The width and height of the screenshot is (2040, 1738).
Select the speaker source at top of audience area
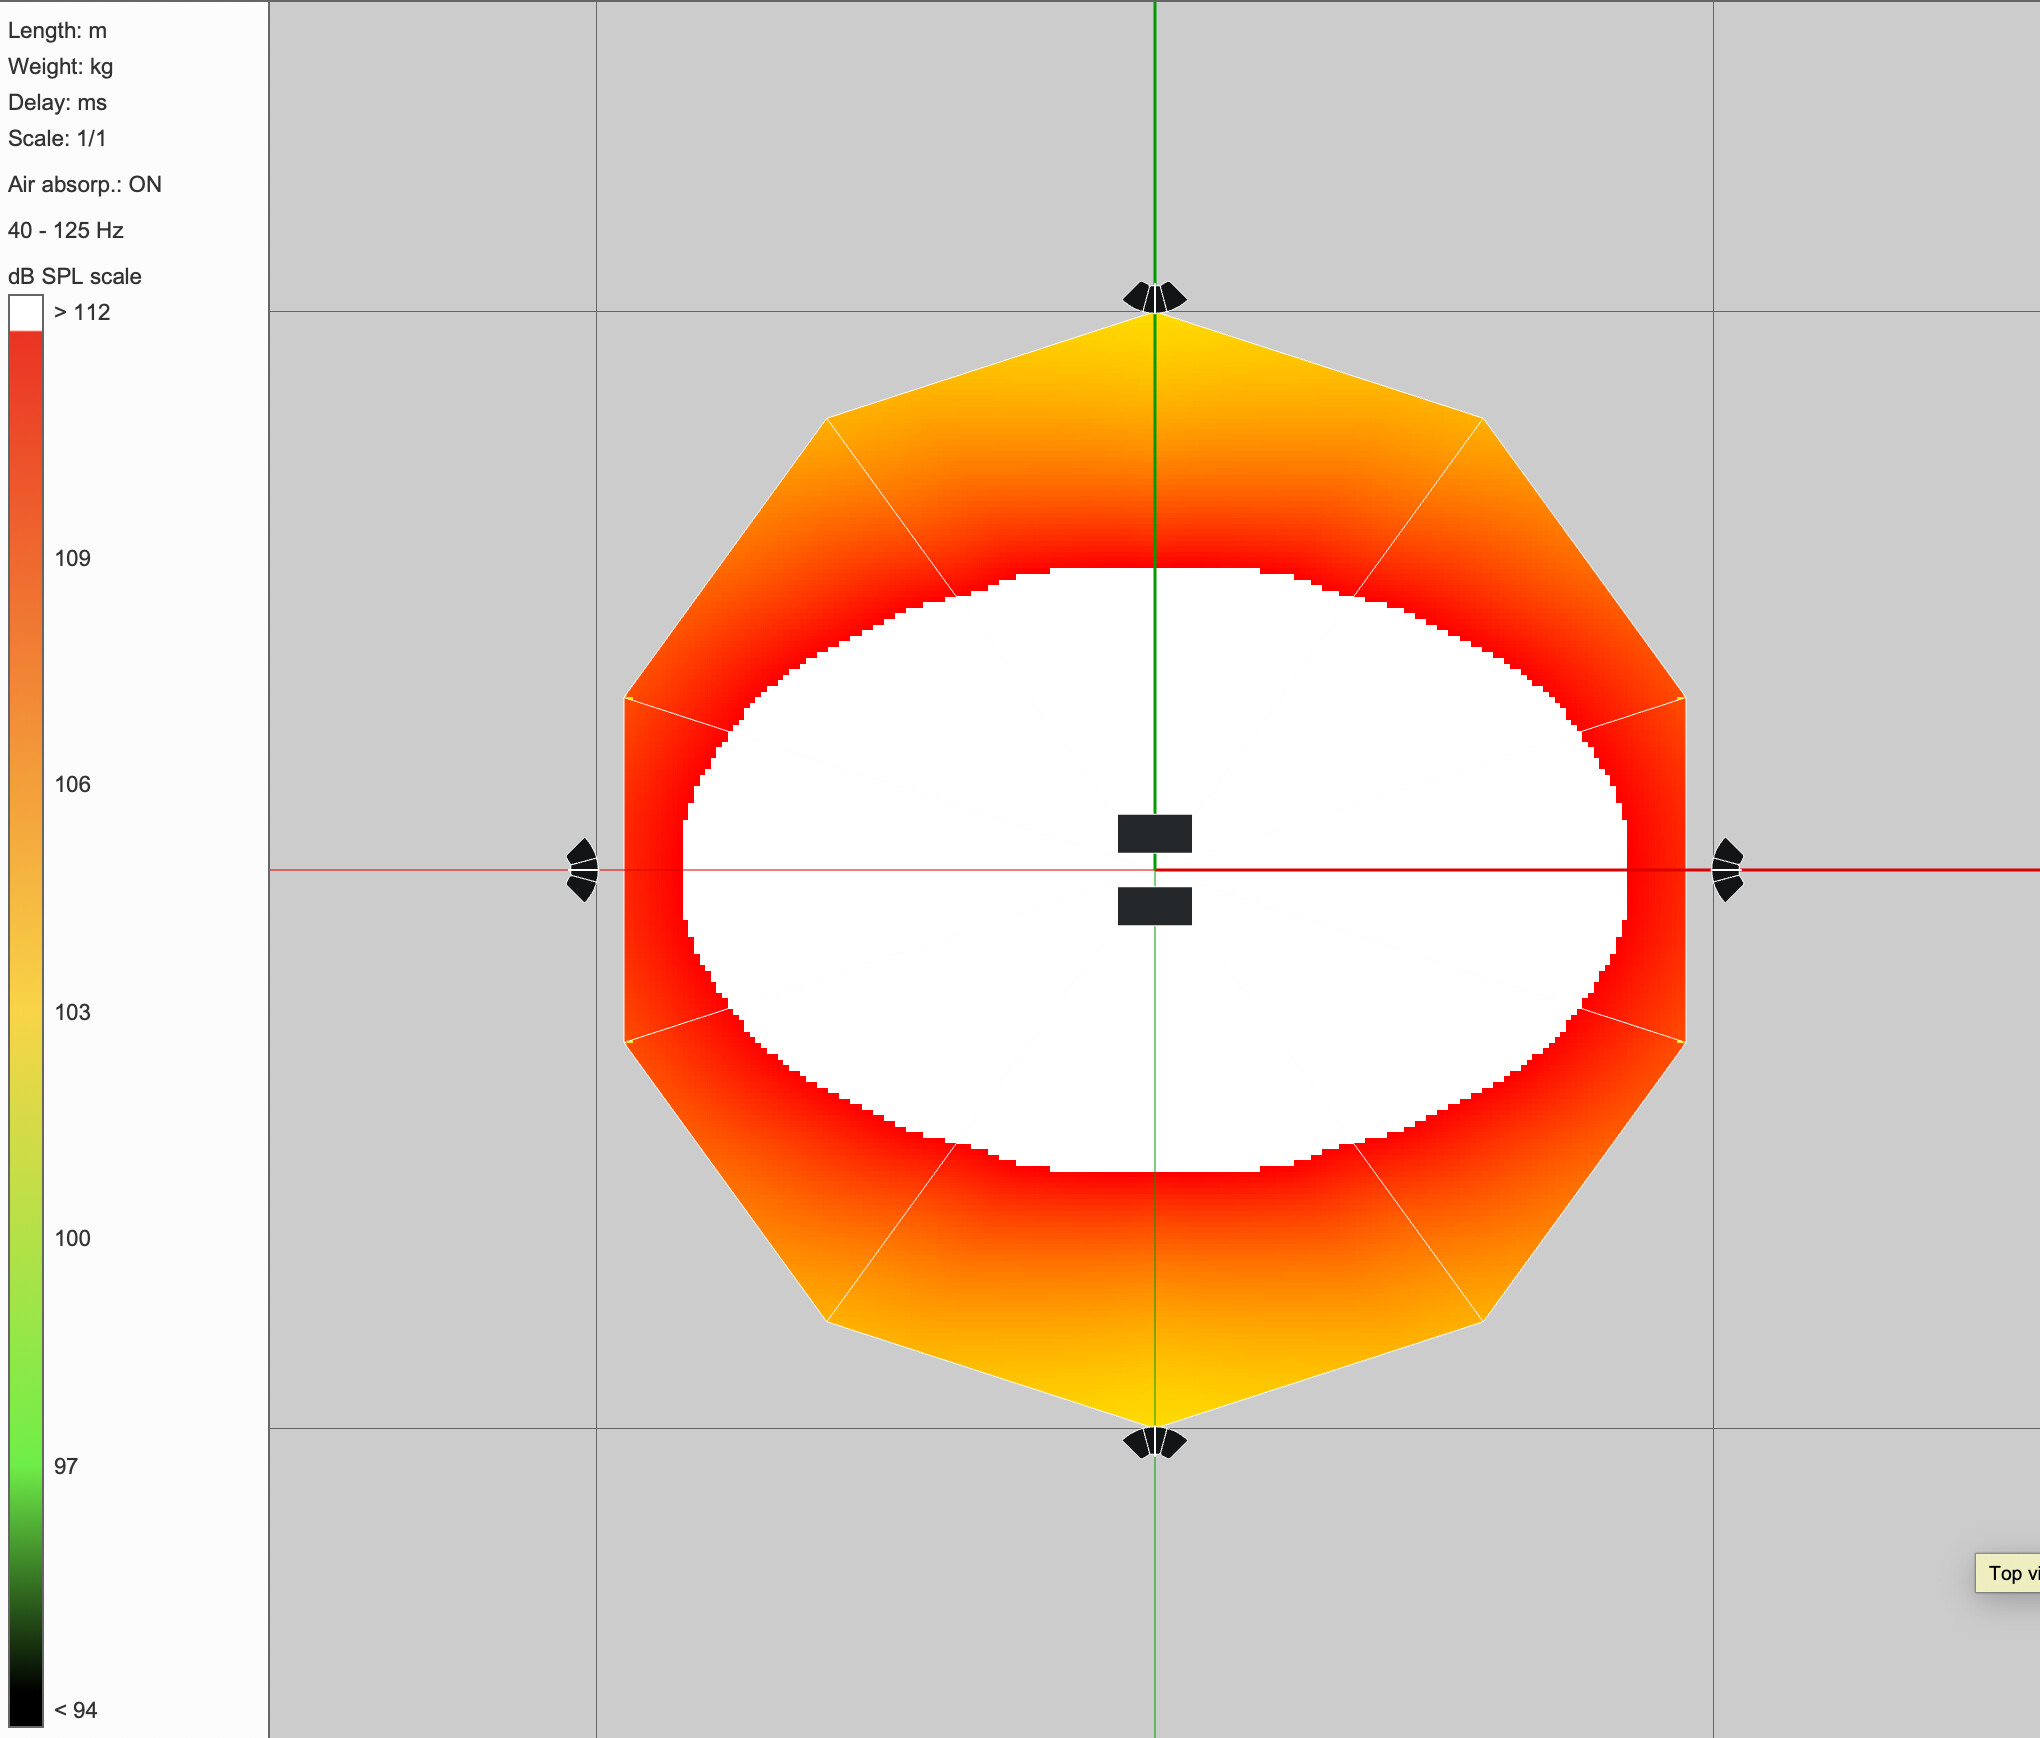pyautogui.click(x=1155, y=298)
